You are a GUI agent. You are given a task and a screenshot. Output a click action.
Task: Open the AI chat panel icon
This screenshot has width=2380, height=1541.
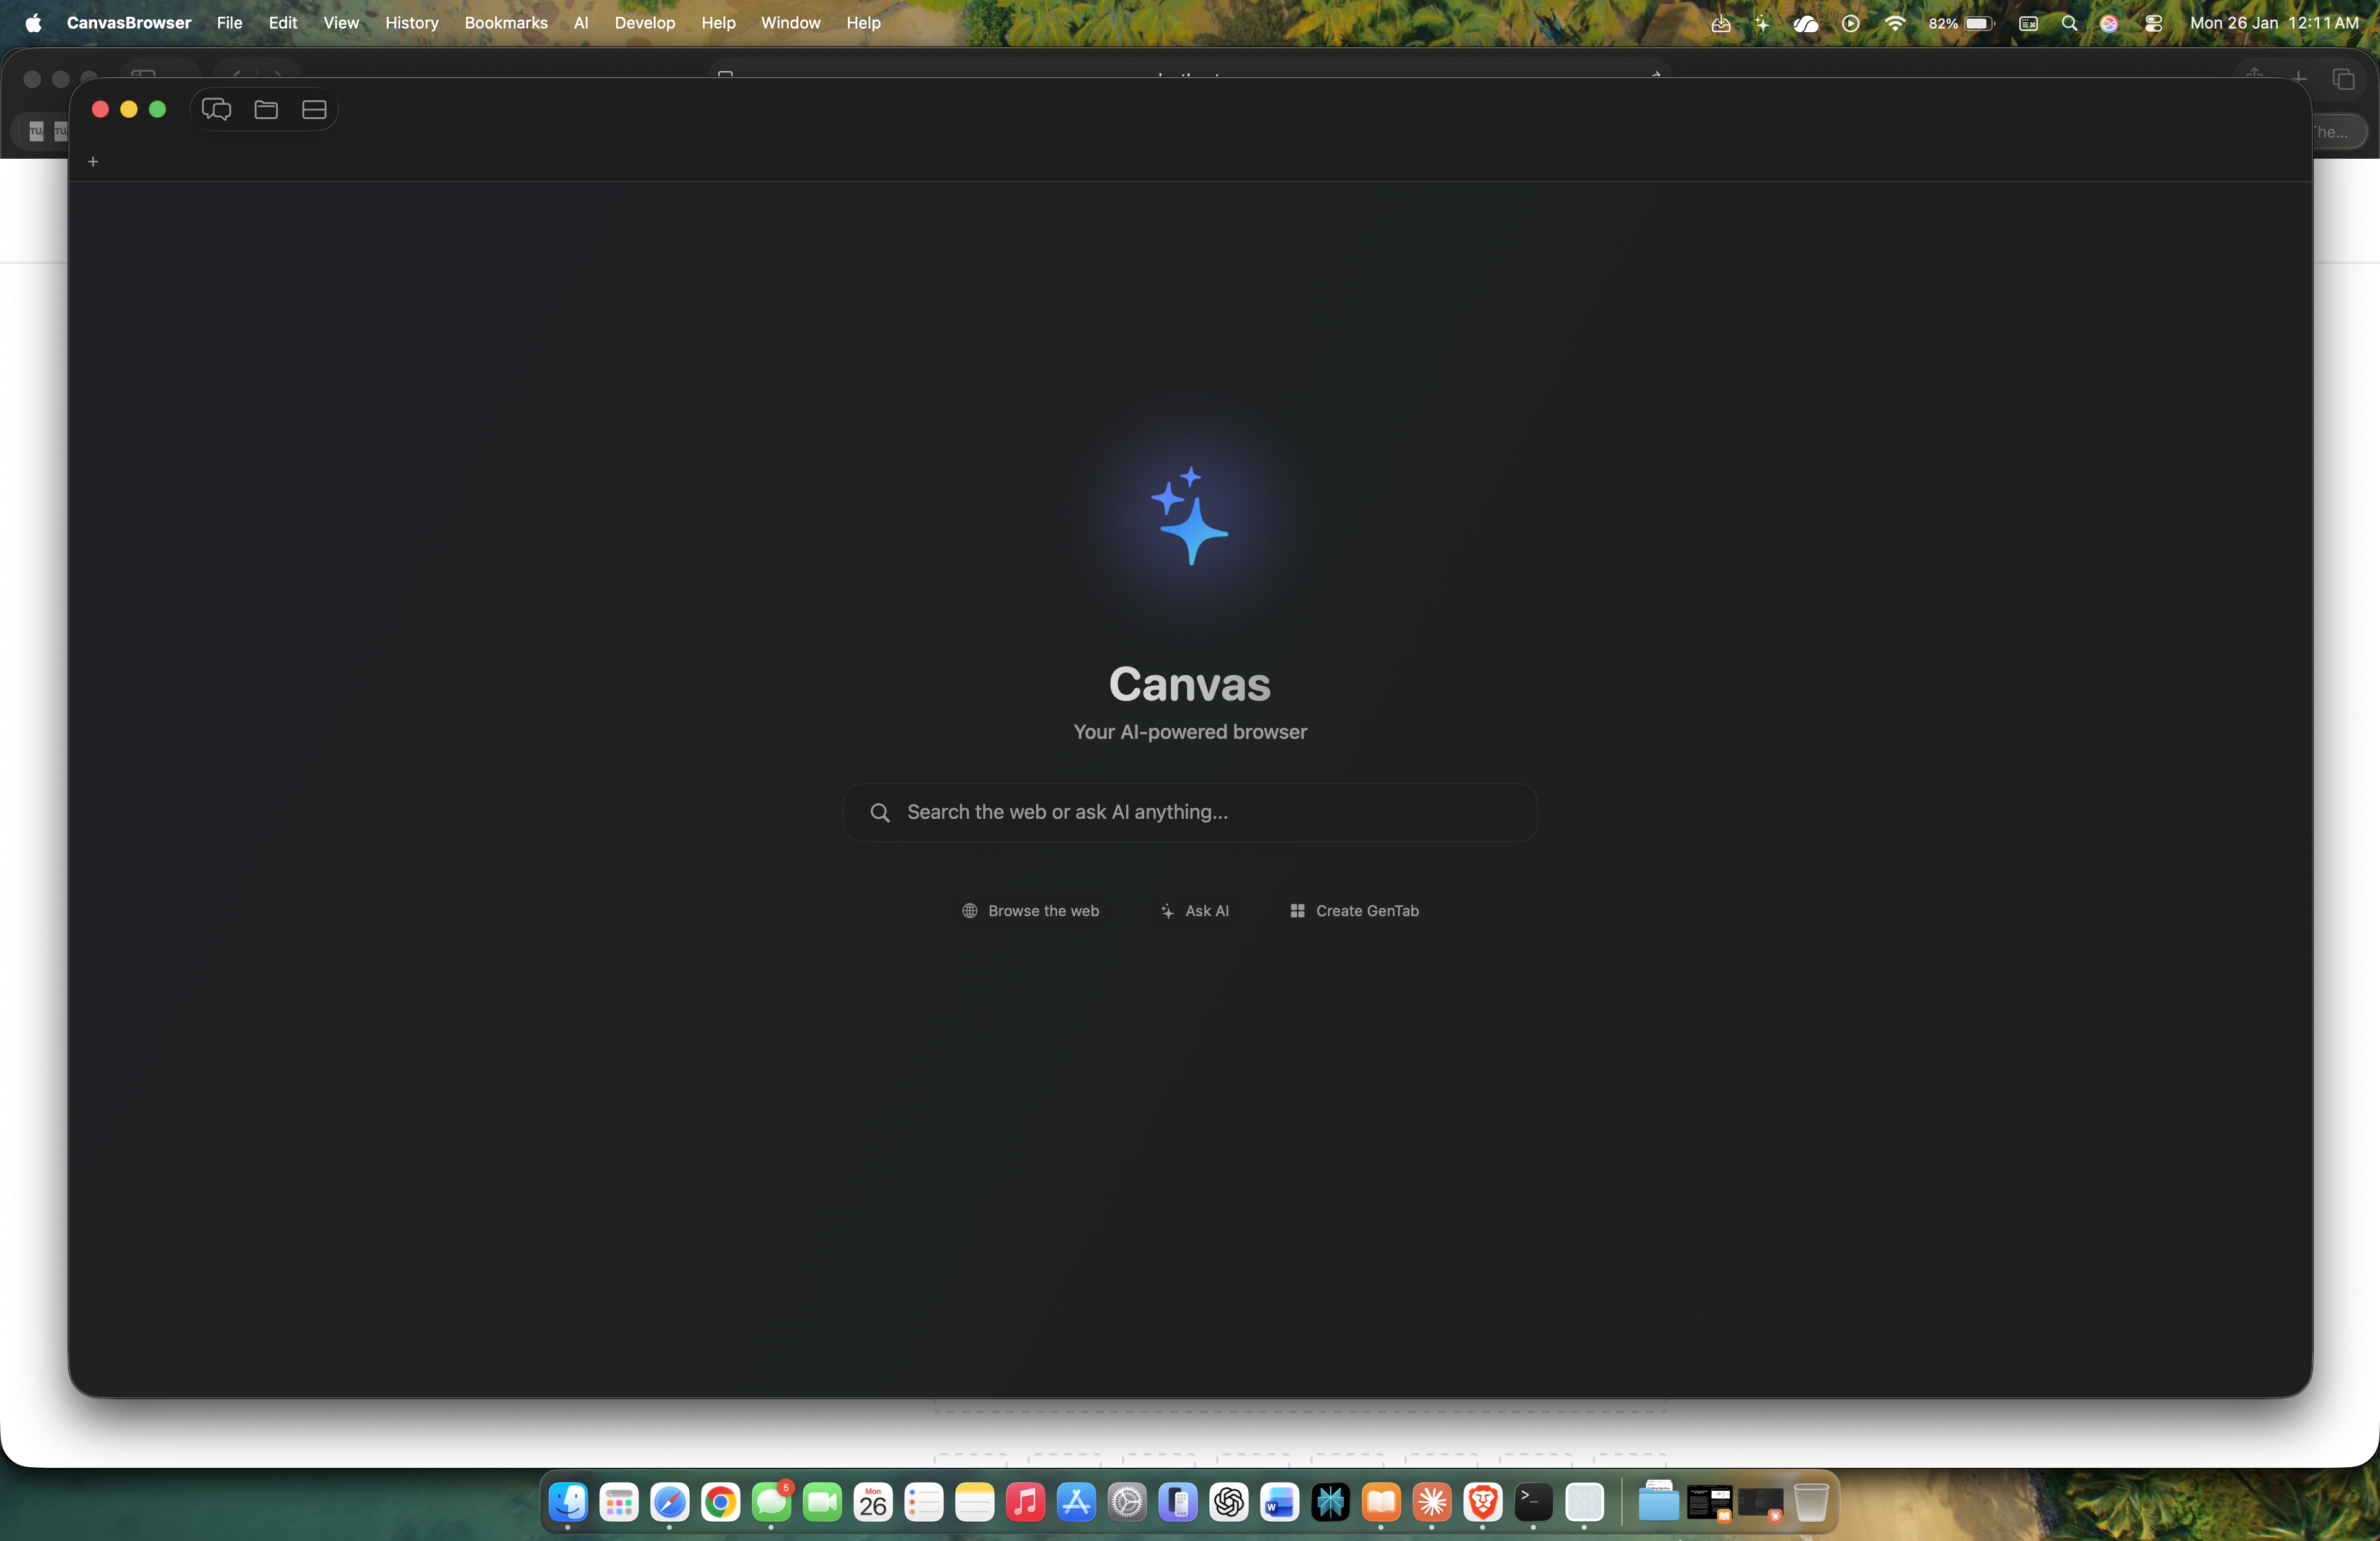[216, 110]
